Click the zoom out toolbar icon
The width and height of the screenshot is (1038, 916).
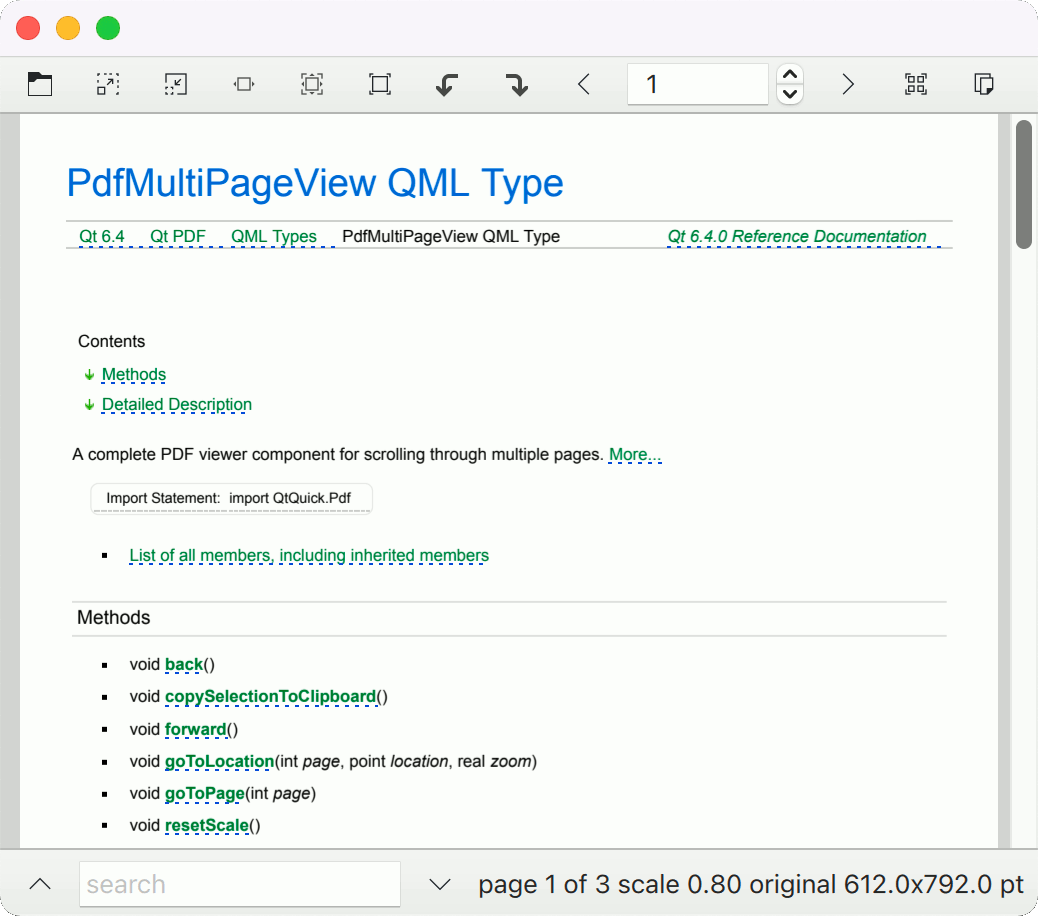coord(176,85)
